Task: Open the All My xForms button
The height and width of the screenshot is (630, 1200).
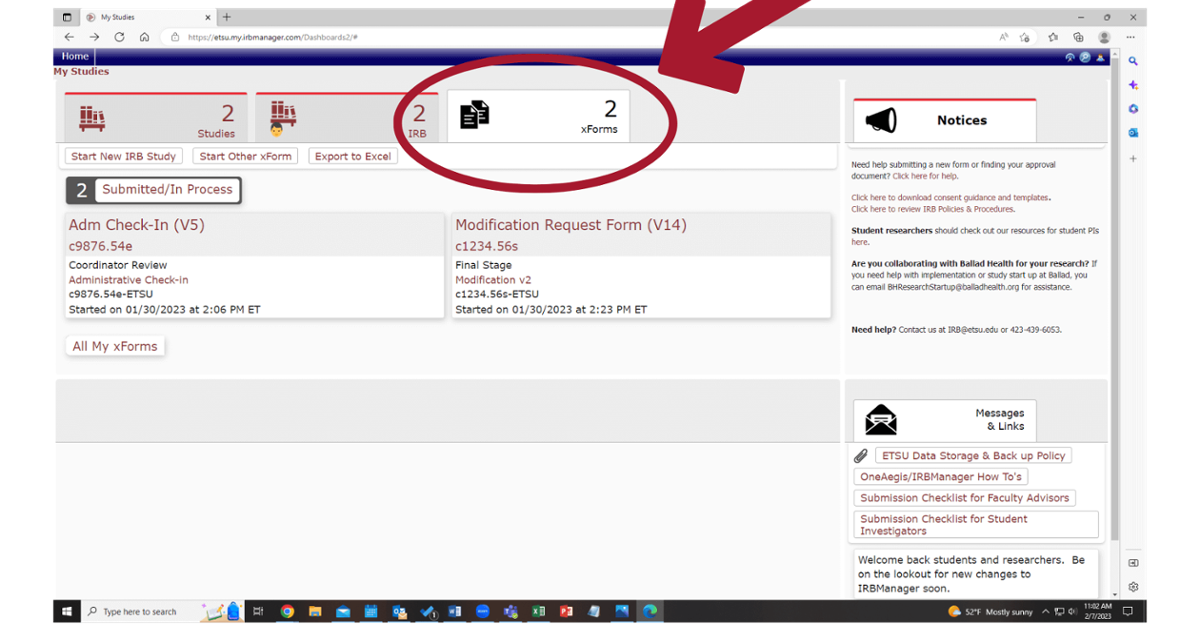Action: tap(115, 346)
